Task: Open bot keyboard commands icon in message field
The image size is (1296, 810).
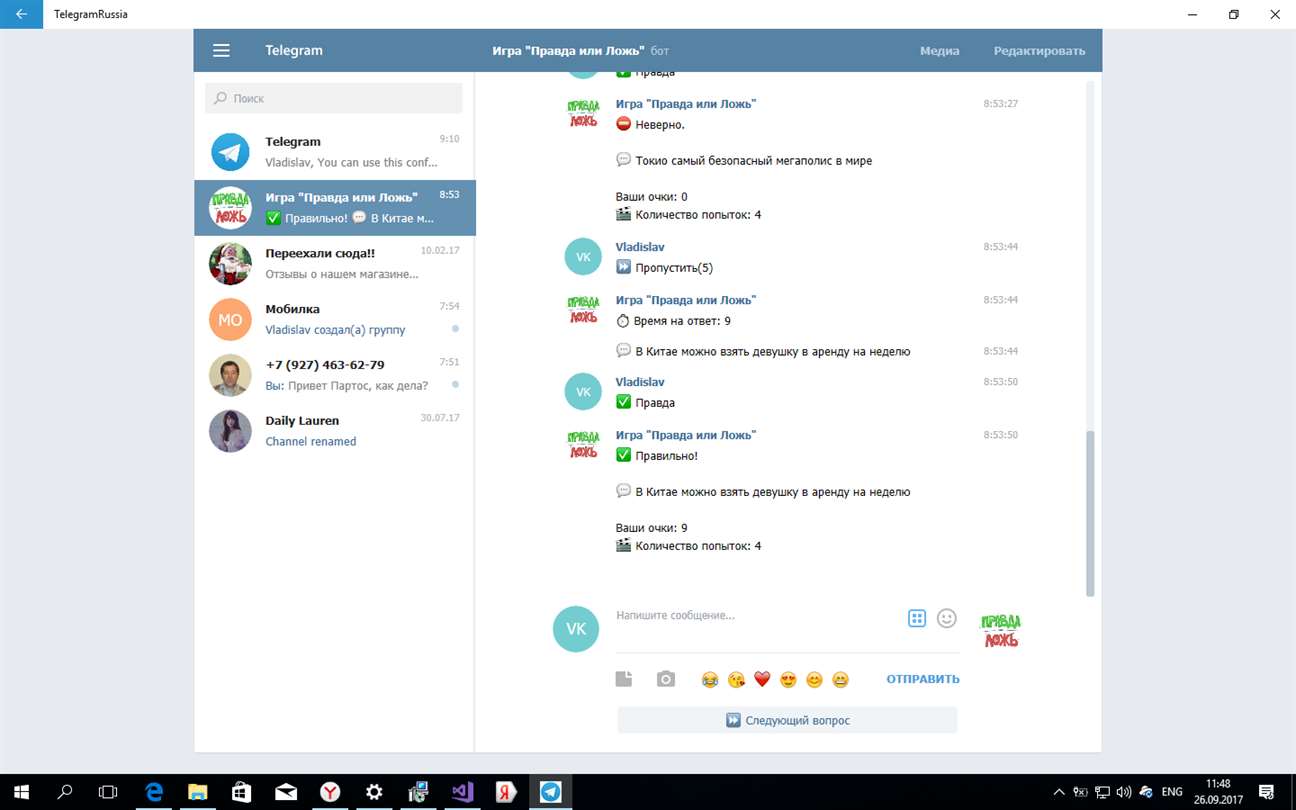Action: pos(917,618)
